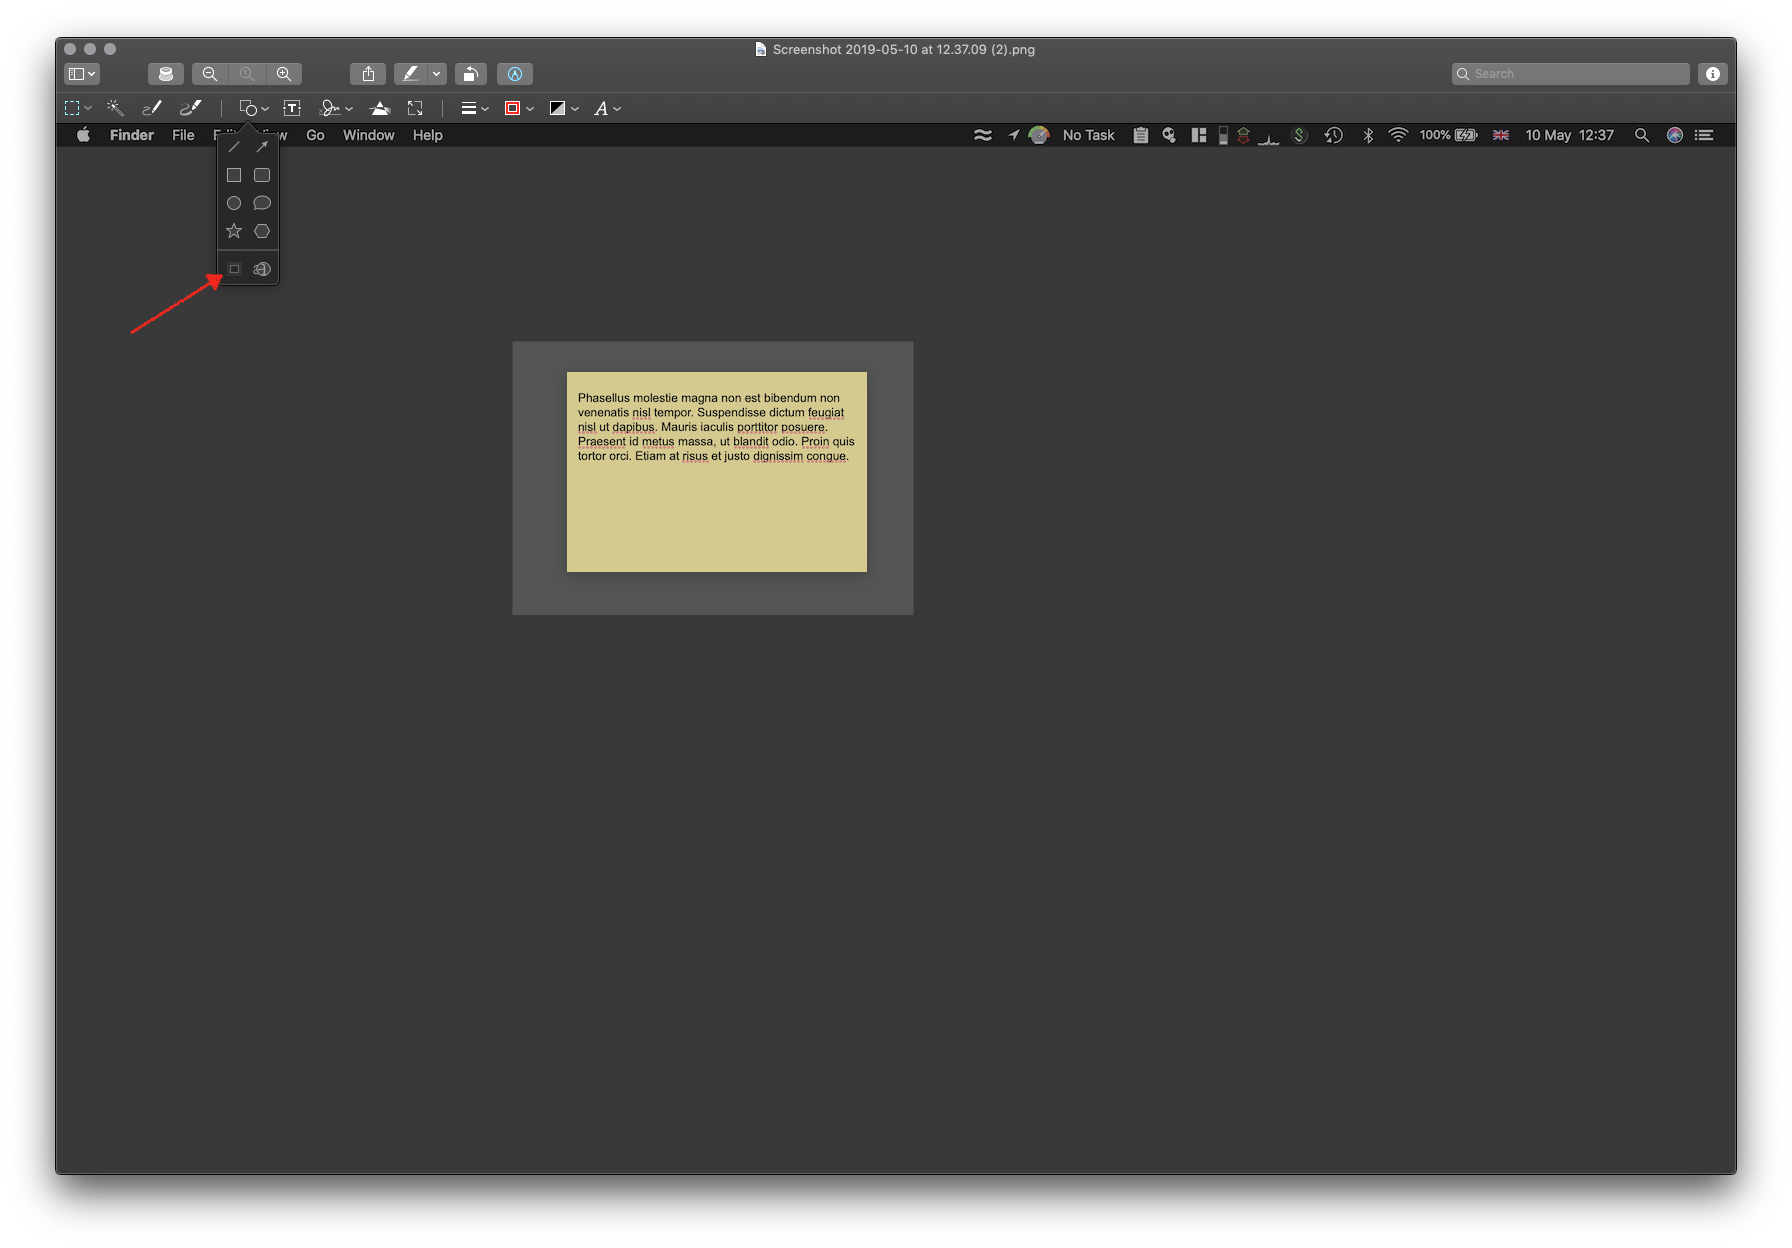The height and width of the screenshot is (1248, 1792).
Task: Click File in the pictured menu bar
Action: pyautogui.click(x=183, y=135)
